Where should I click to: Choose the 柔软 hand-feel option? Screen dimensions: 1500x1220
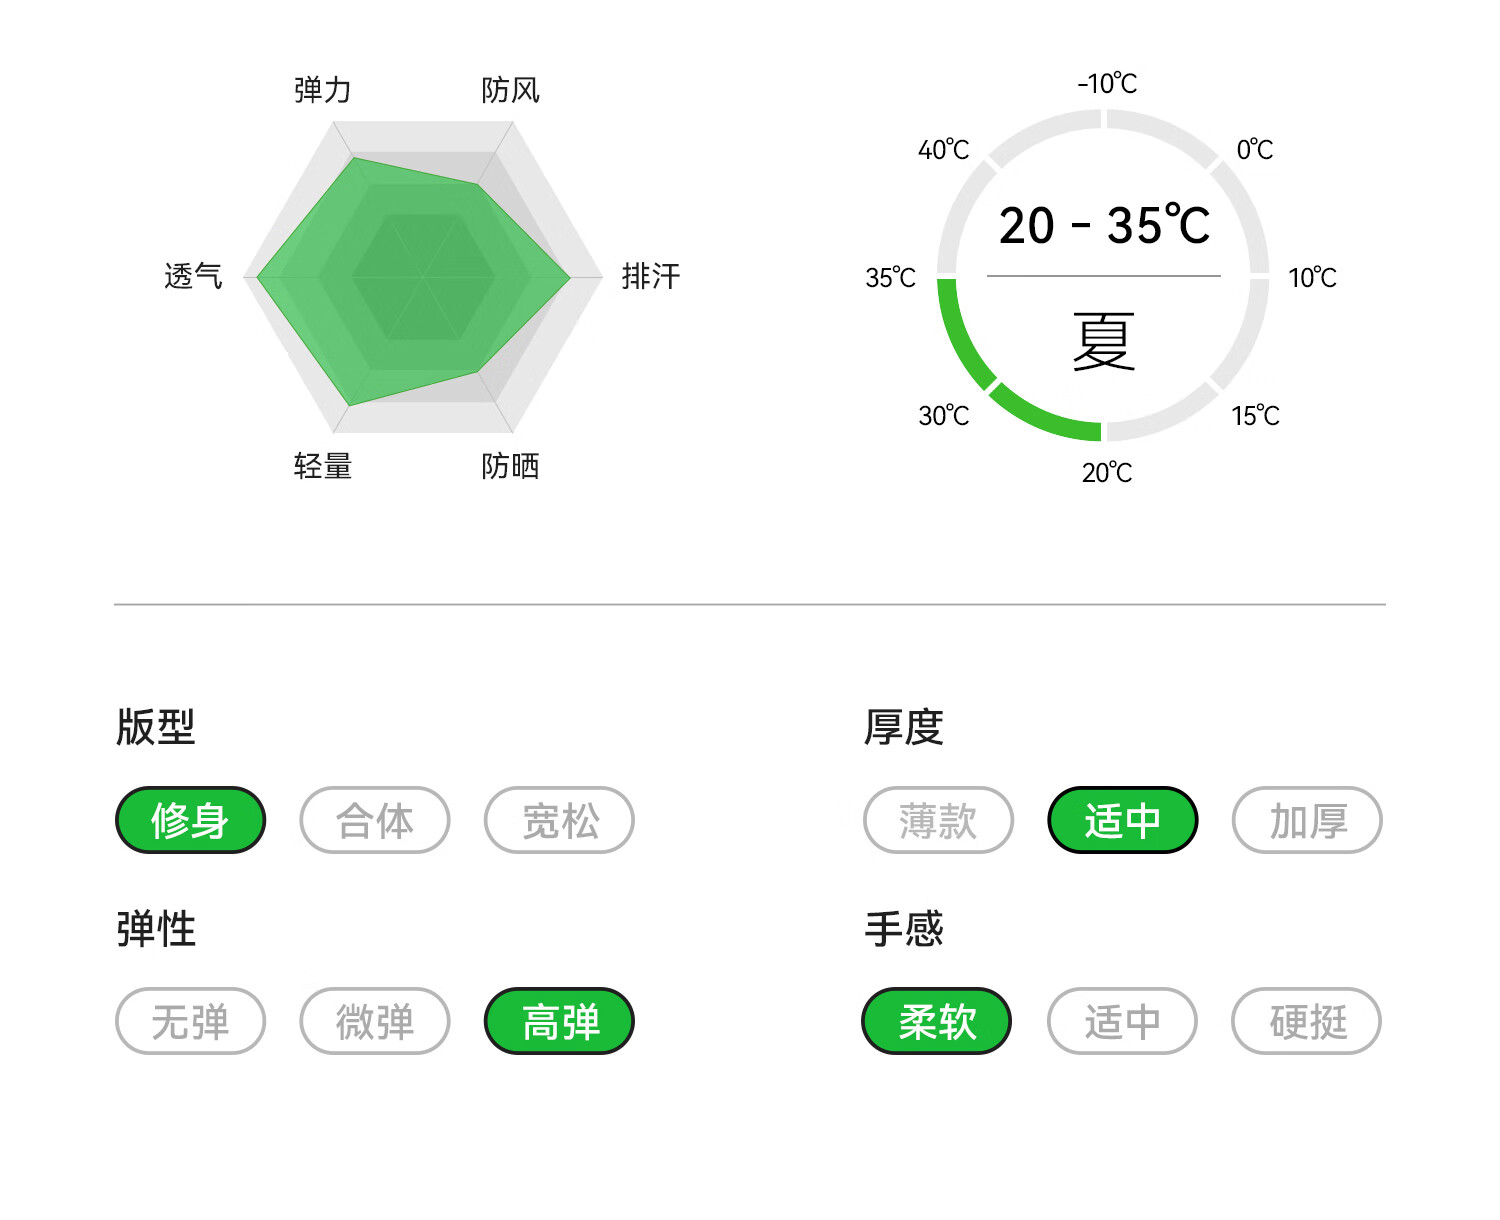937,1022
